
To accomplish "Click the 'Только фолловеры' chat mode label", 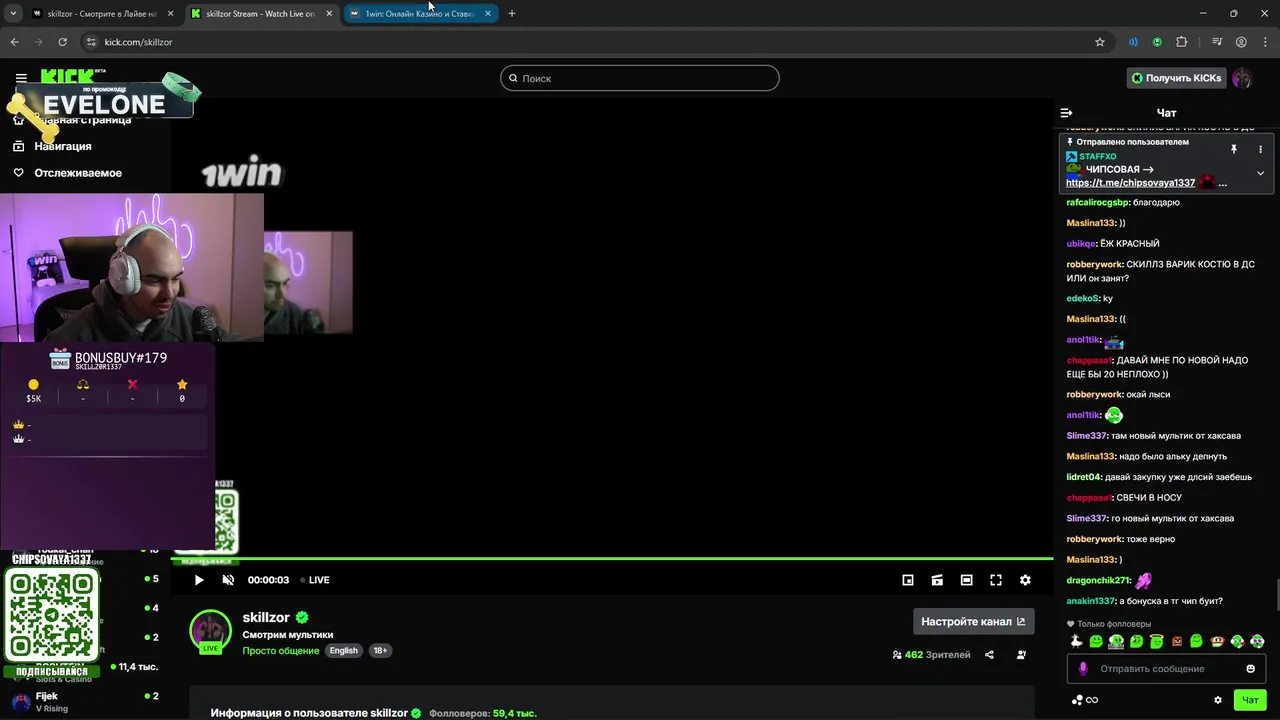I will pos(1114,624).
